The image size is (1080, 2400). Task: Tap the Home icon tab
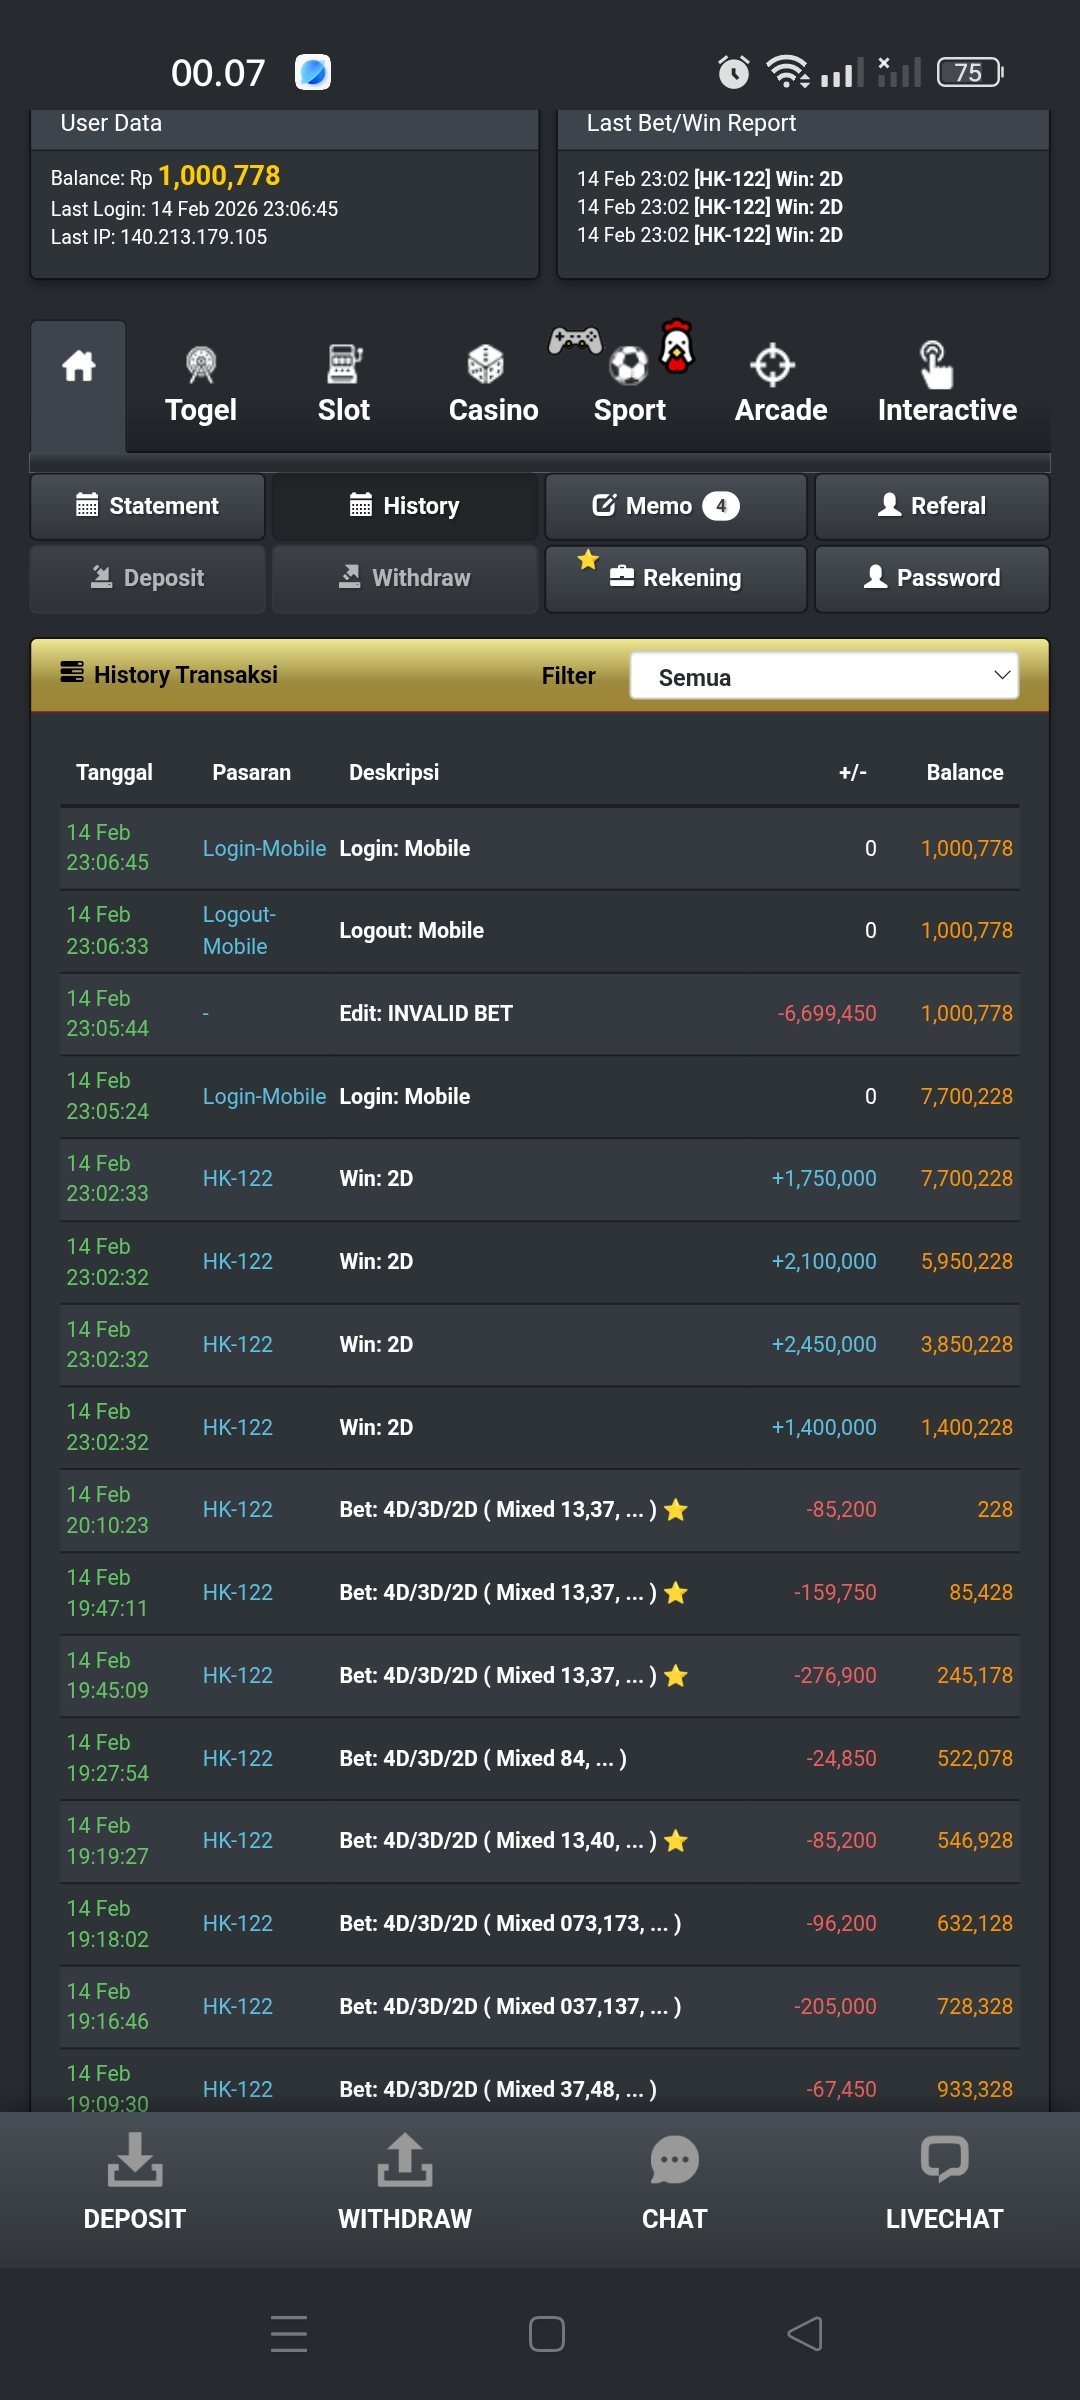[x=78, y=367]
